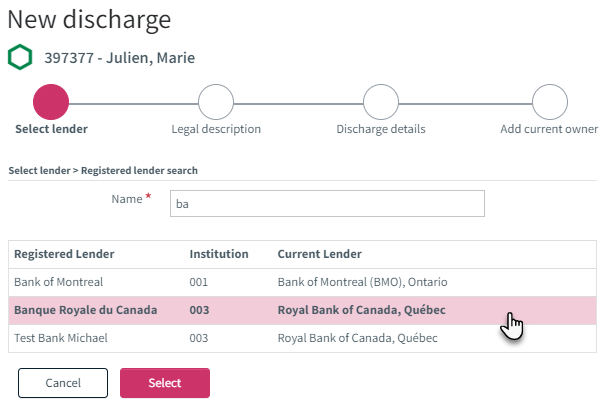Image resolution: width=601 pixels, height=402 pixels.
Task: Focus the Name search input field
Action: (x=327, y=203)
